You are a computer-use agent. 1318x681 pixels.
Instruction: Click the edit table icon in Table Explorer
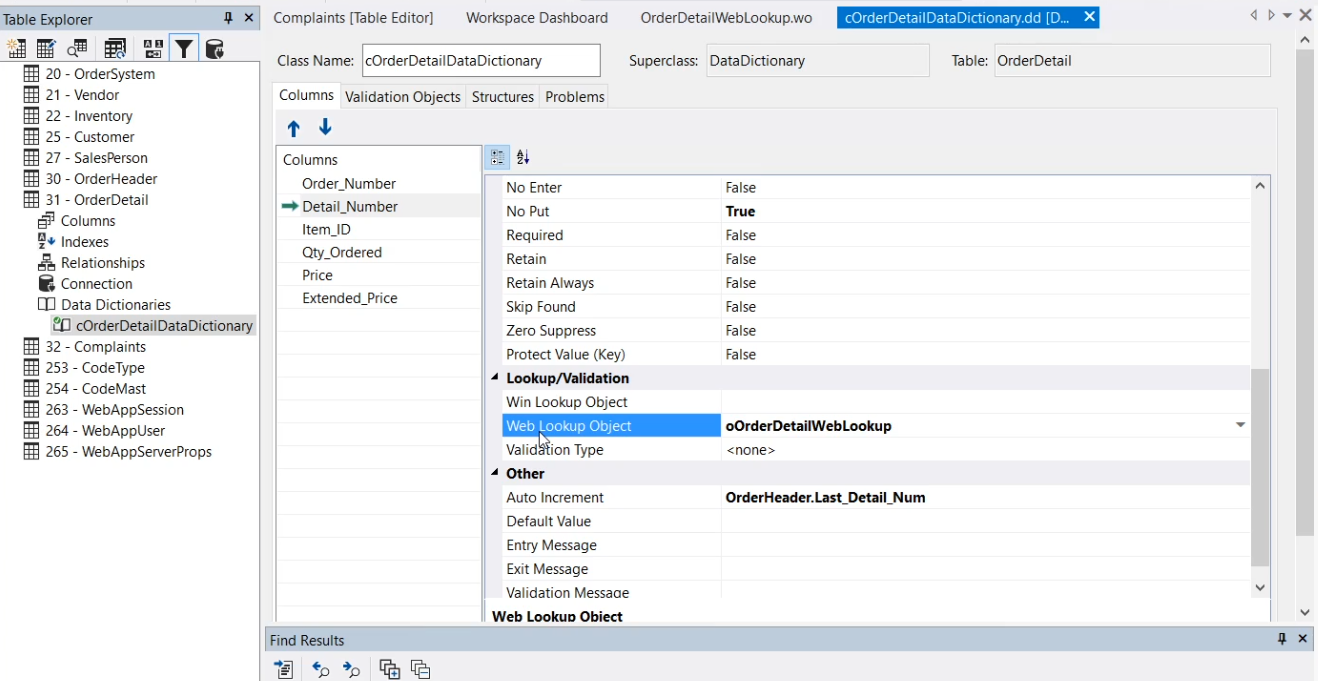tap(46, 49)
